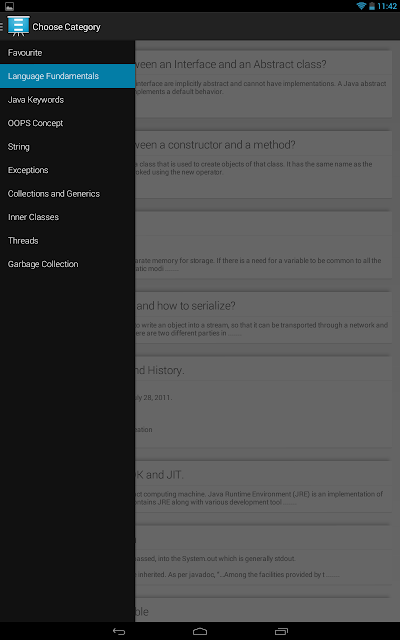Open the History question card
Viewport: 400px width, 640px height.
tap(263, 402)
